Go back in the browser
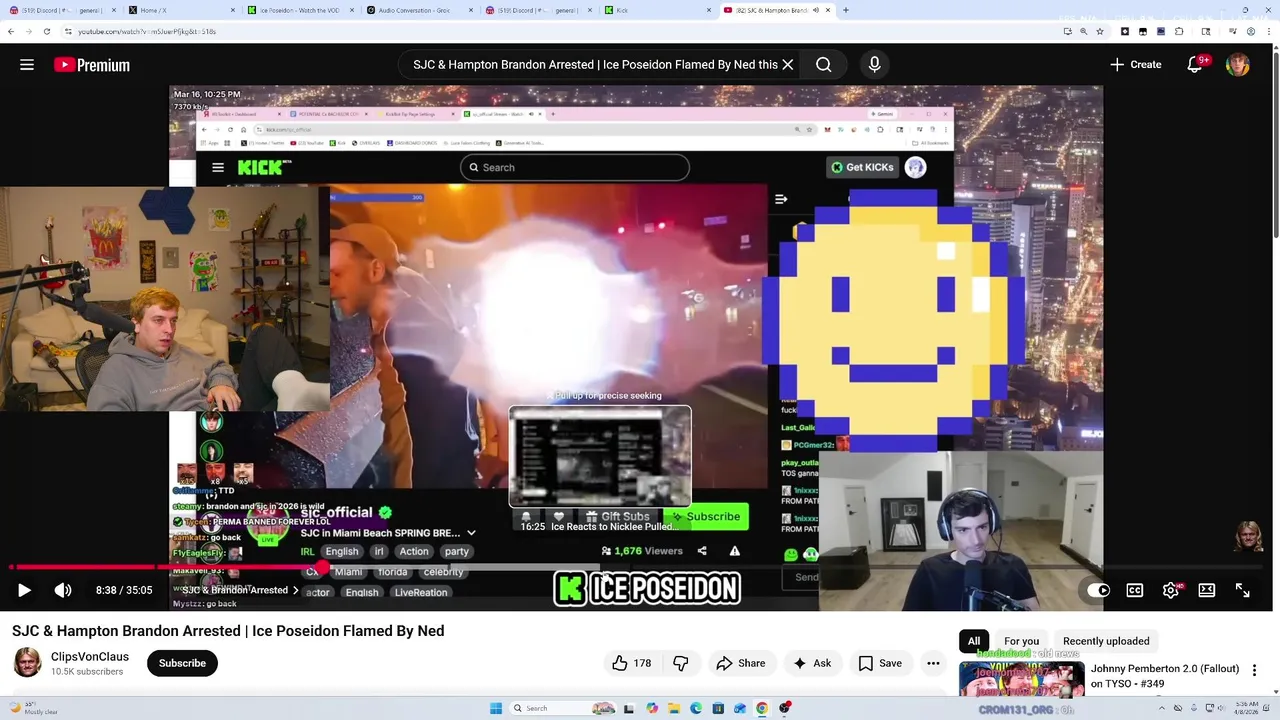This screenshot has height=720, width=1280. tap(10, 31)
